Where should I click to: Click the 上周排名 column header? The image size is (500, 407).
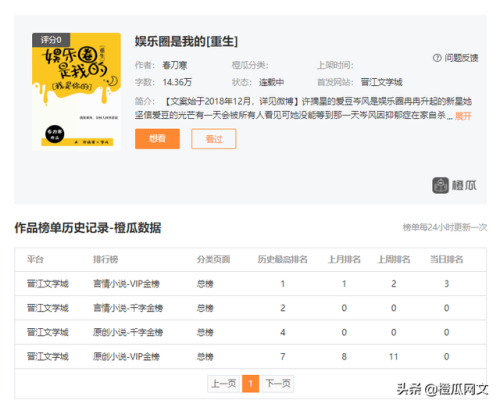pyautogui.click(x=394, y=259)
